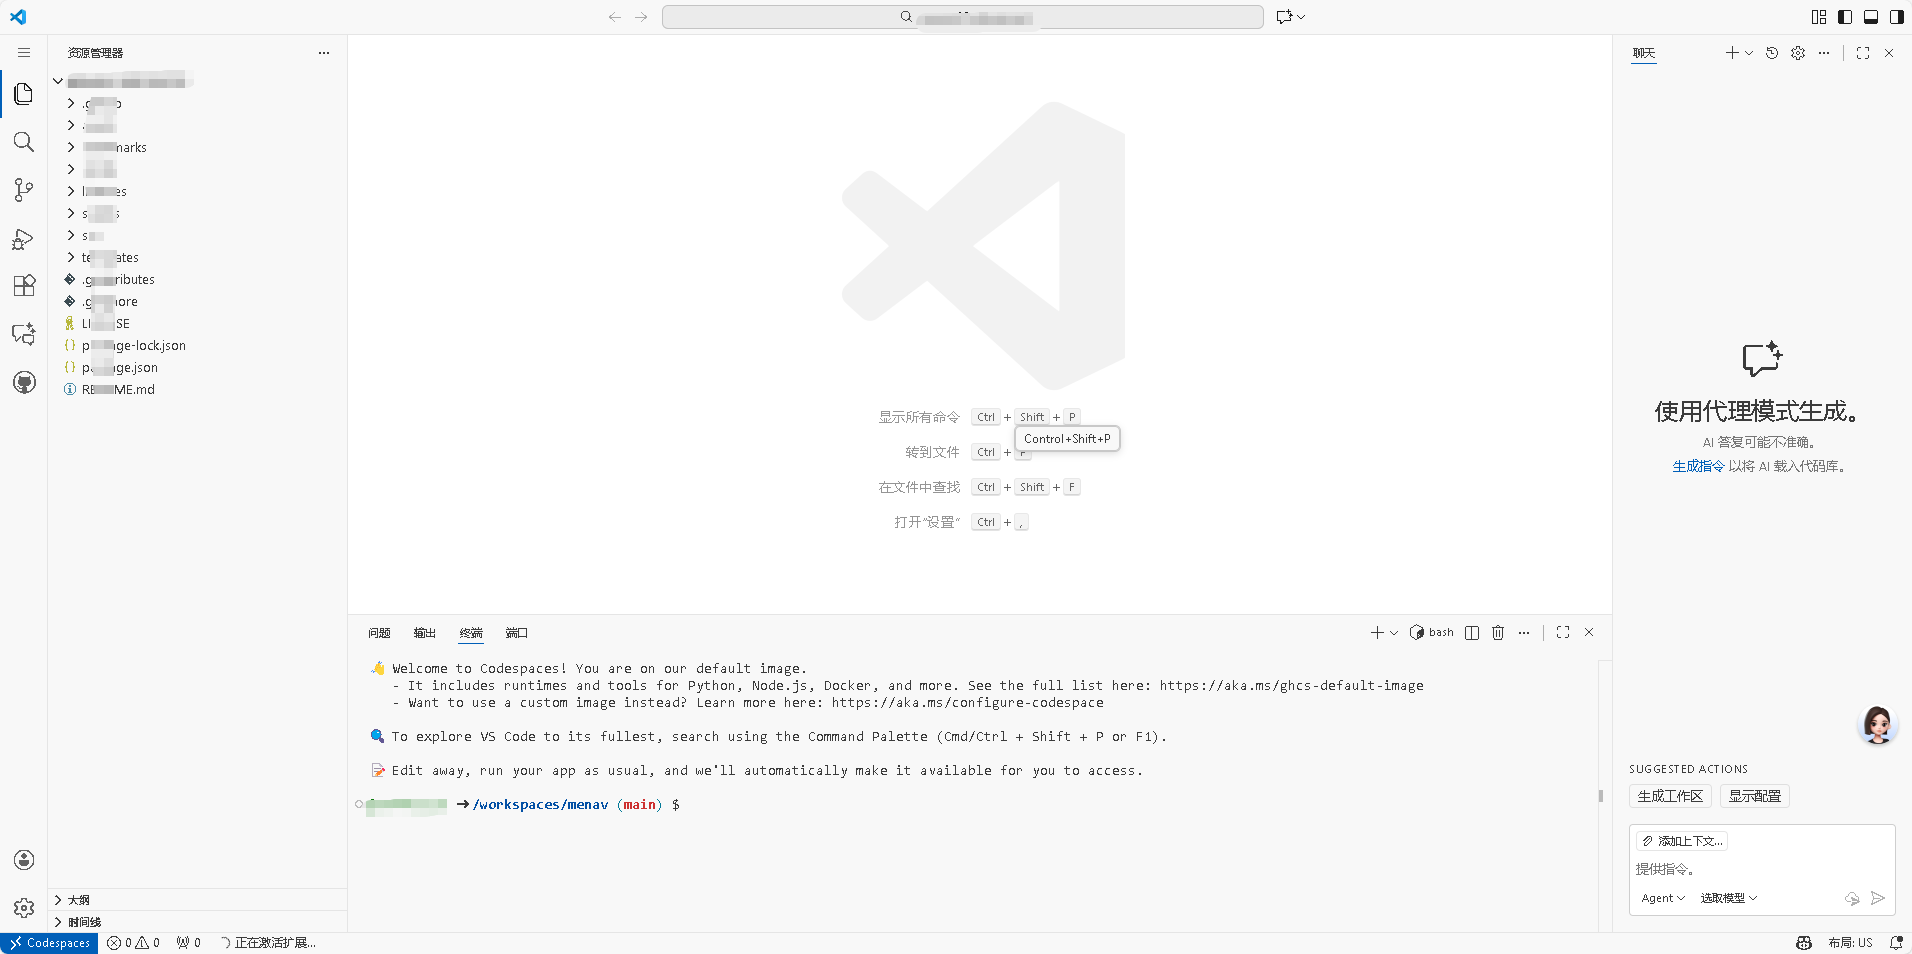Open terminal panel more actions ellipsis
This screenshot has height=954, width=1912.
pyautogui.click(x=1524, y=632)
